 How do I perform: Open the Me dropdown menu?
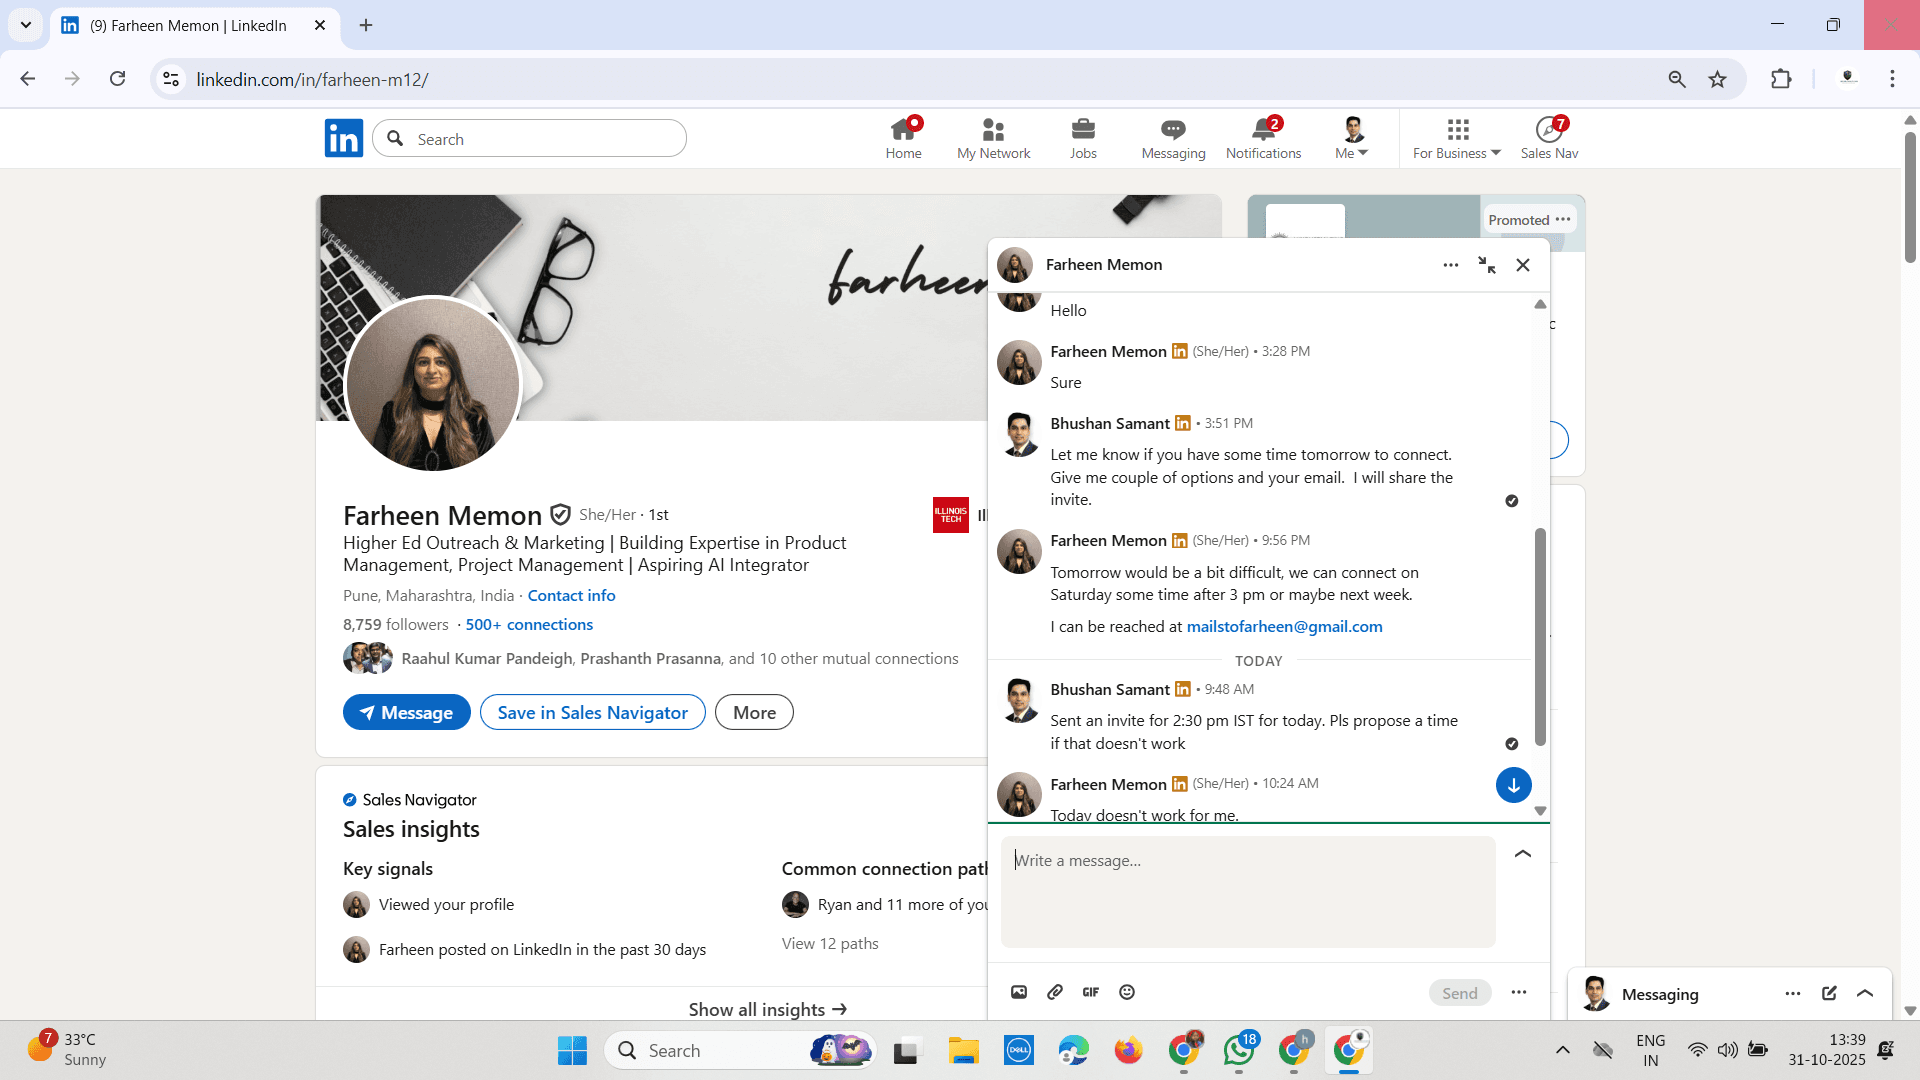(x=1352, y=138)
